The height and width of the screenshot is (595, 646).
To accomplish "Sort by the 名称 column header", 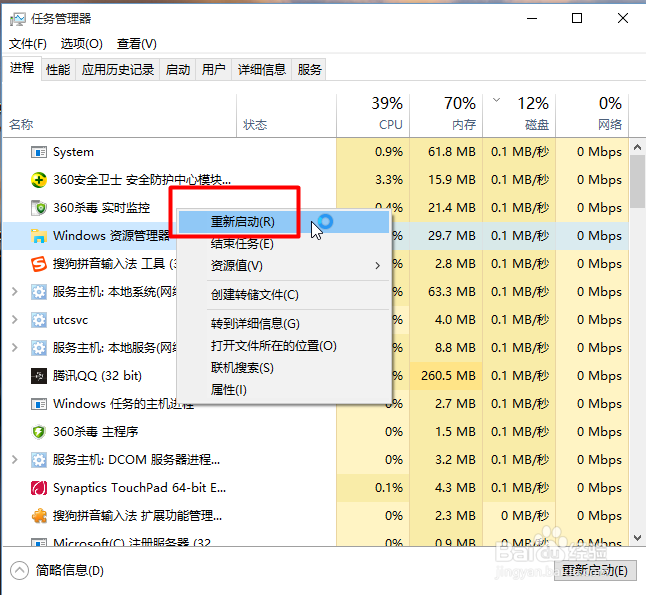I will (119, 115).
